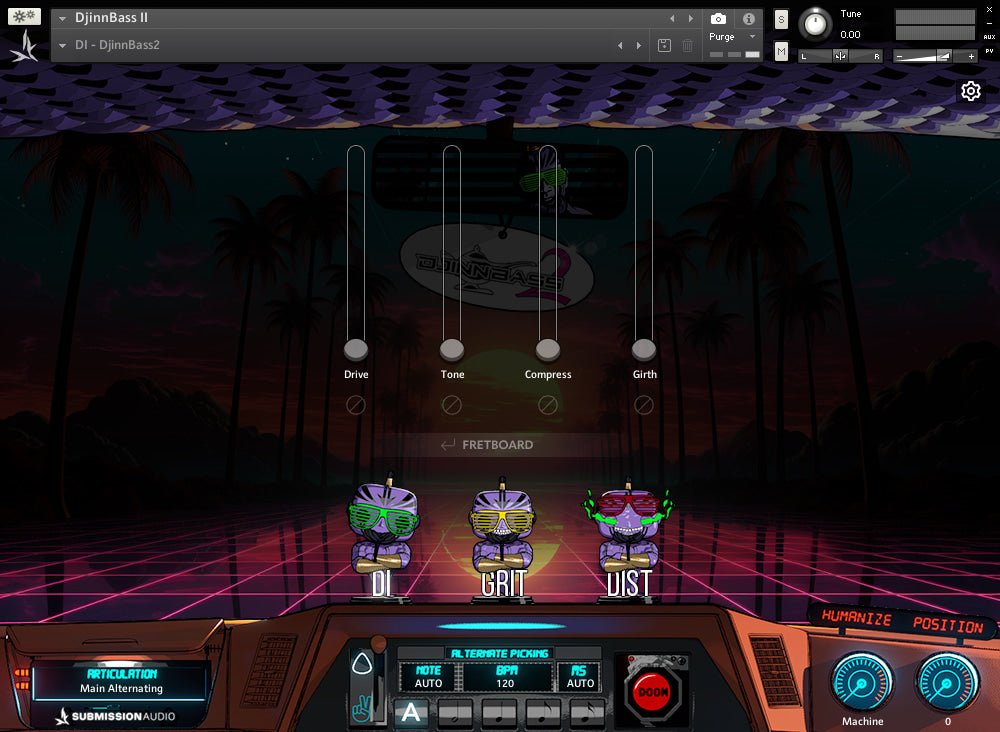
Task: Expand the DjinnBass II instrument dropdown
Action: (x=63, y=18)
